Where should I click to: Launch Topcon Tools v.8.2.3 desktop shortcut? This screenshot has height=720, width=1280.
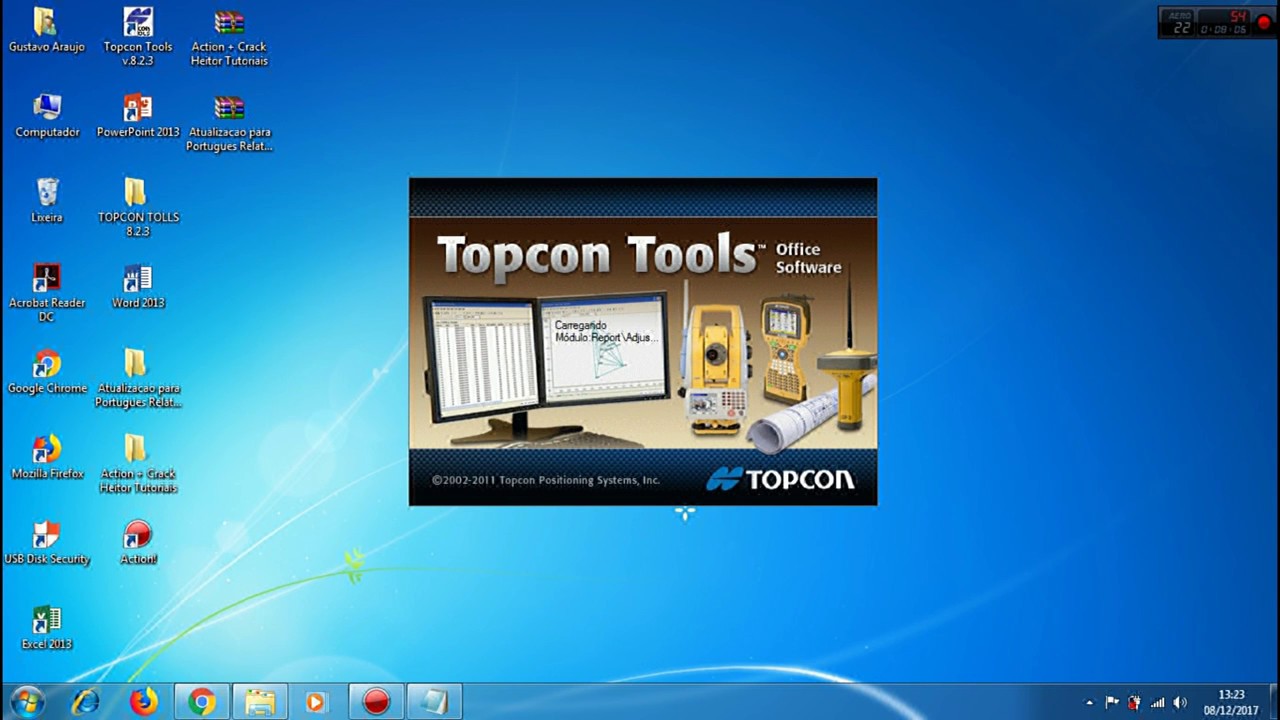[138, 37]
